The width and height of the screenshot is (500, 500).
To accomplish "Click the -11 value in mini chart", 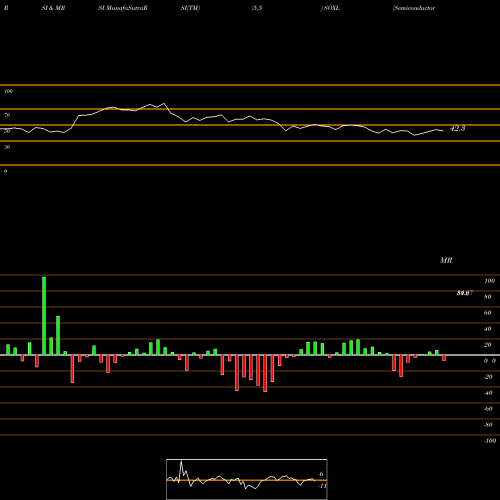I will pos(322,486).
